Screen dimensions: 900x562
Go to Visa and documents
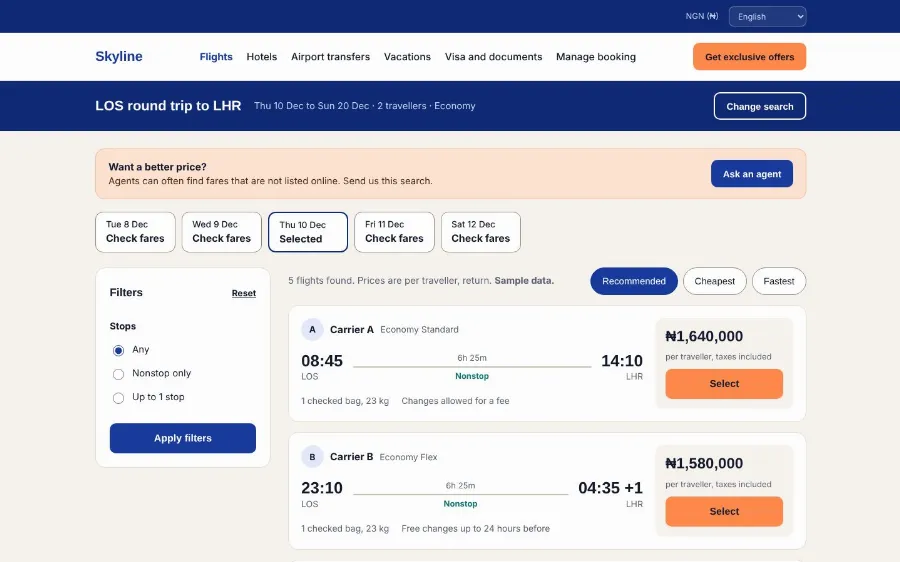(x=494, y=57)
